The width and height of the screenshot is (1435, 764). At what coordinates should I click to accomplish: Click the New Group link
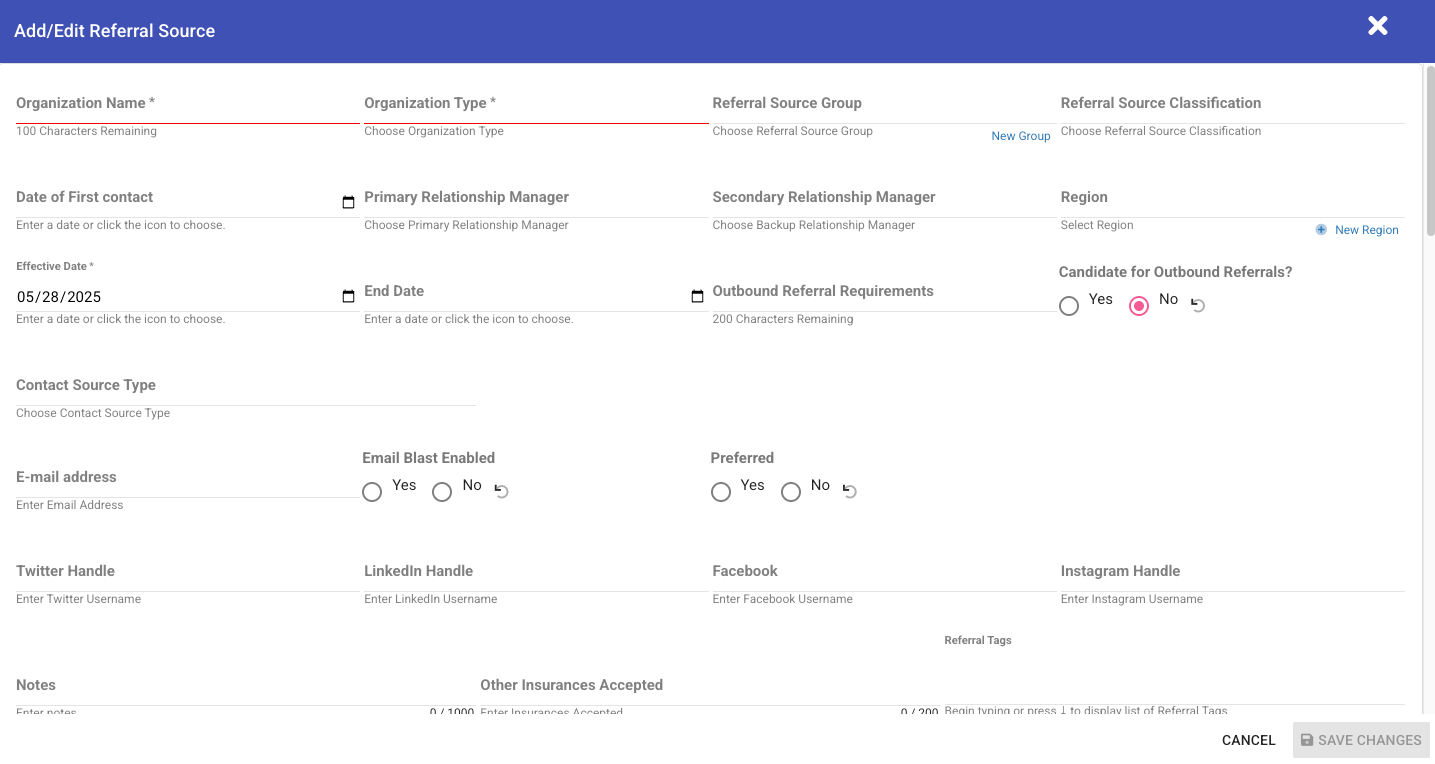point(1020,136)
